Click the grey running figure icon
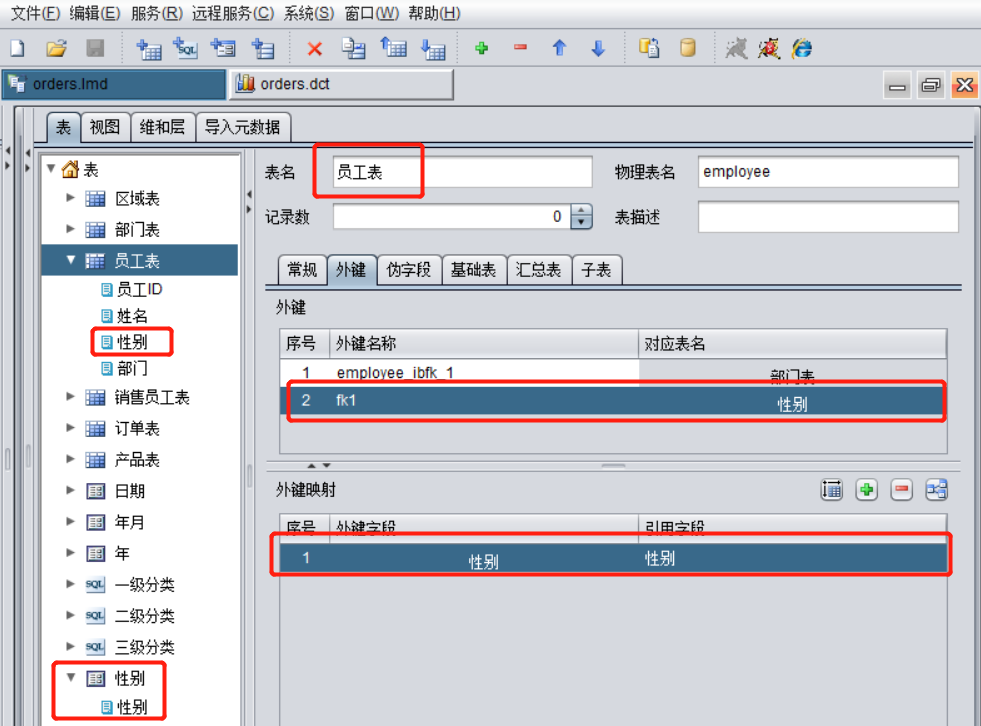This screenshot has height=726, width=981. (x=736, y=48)
